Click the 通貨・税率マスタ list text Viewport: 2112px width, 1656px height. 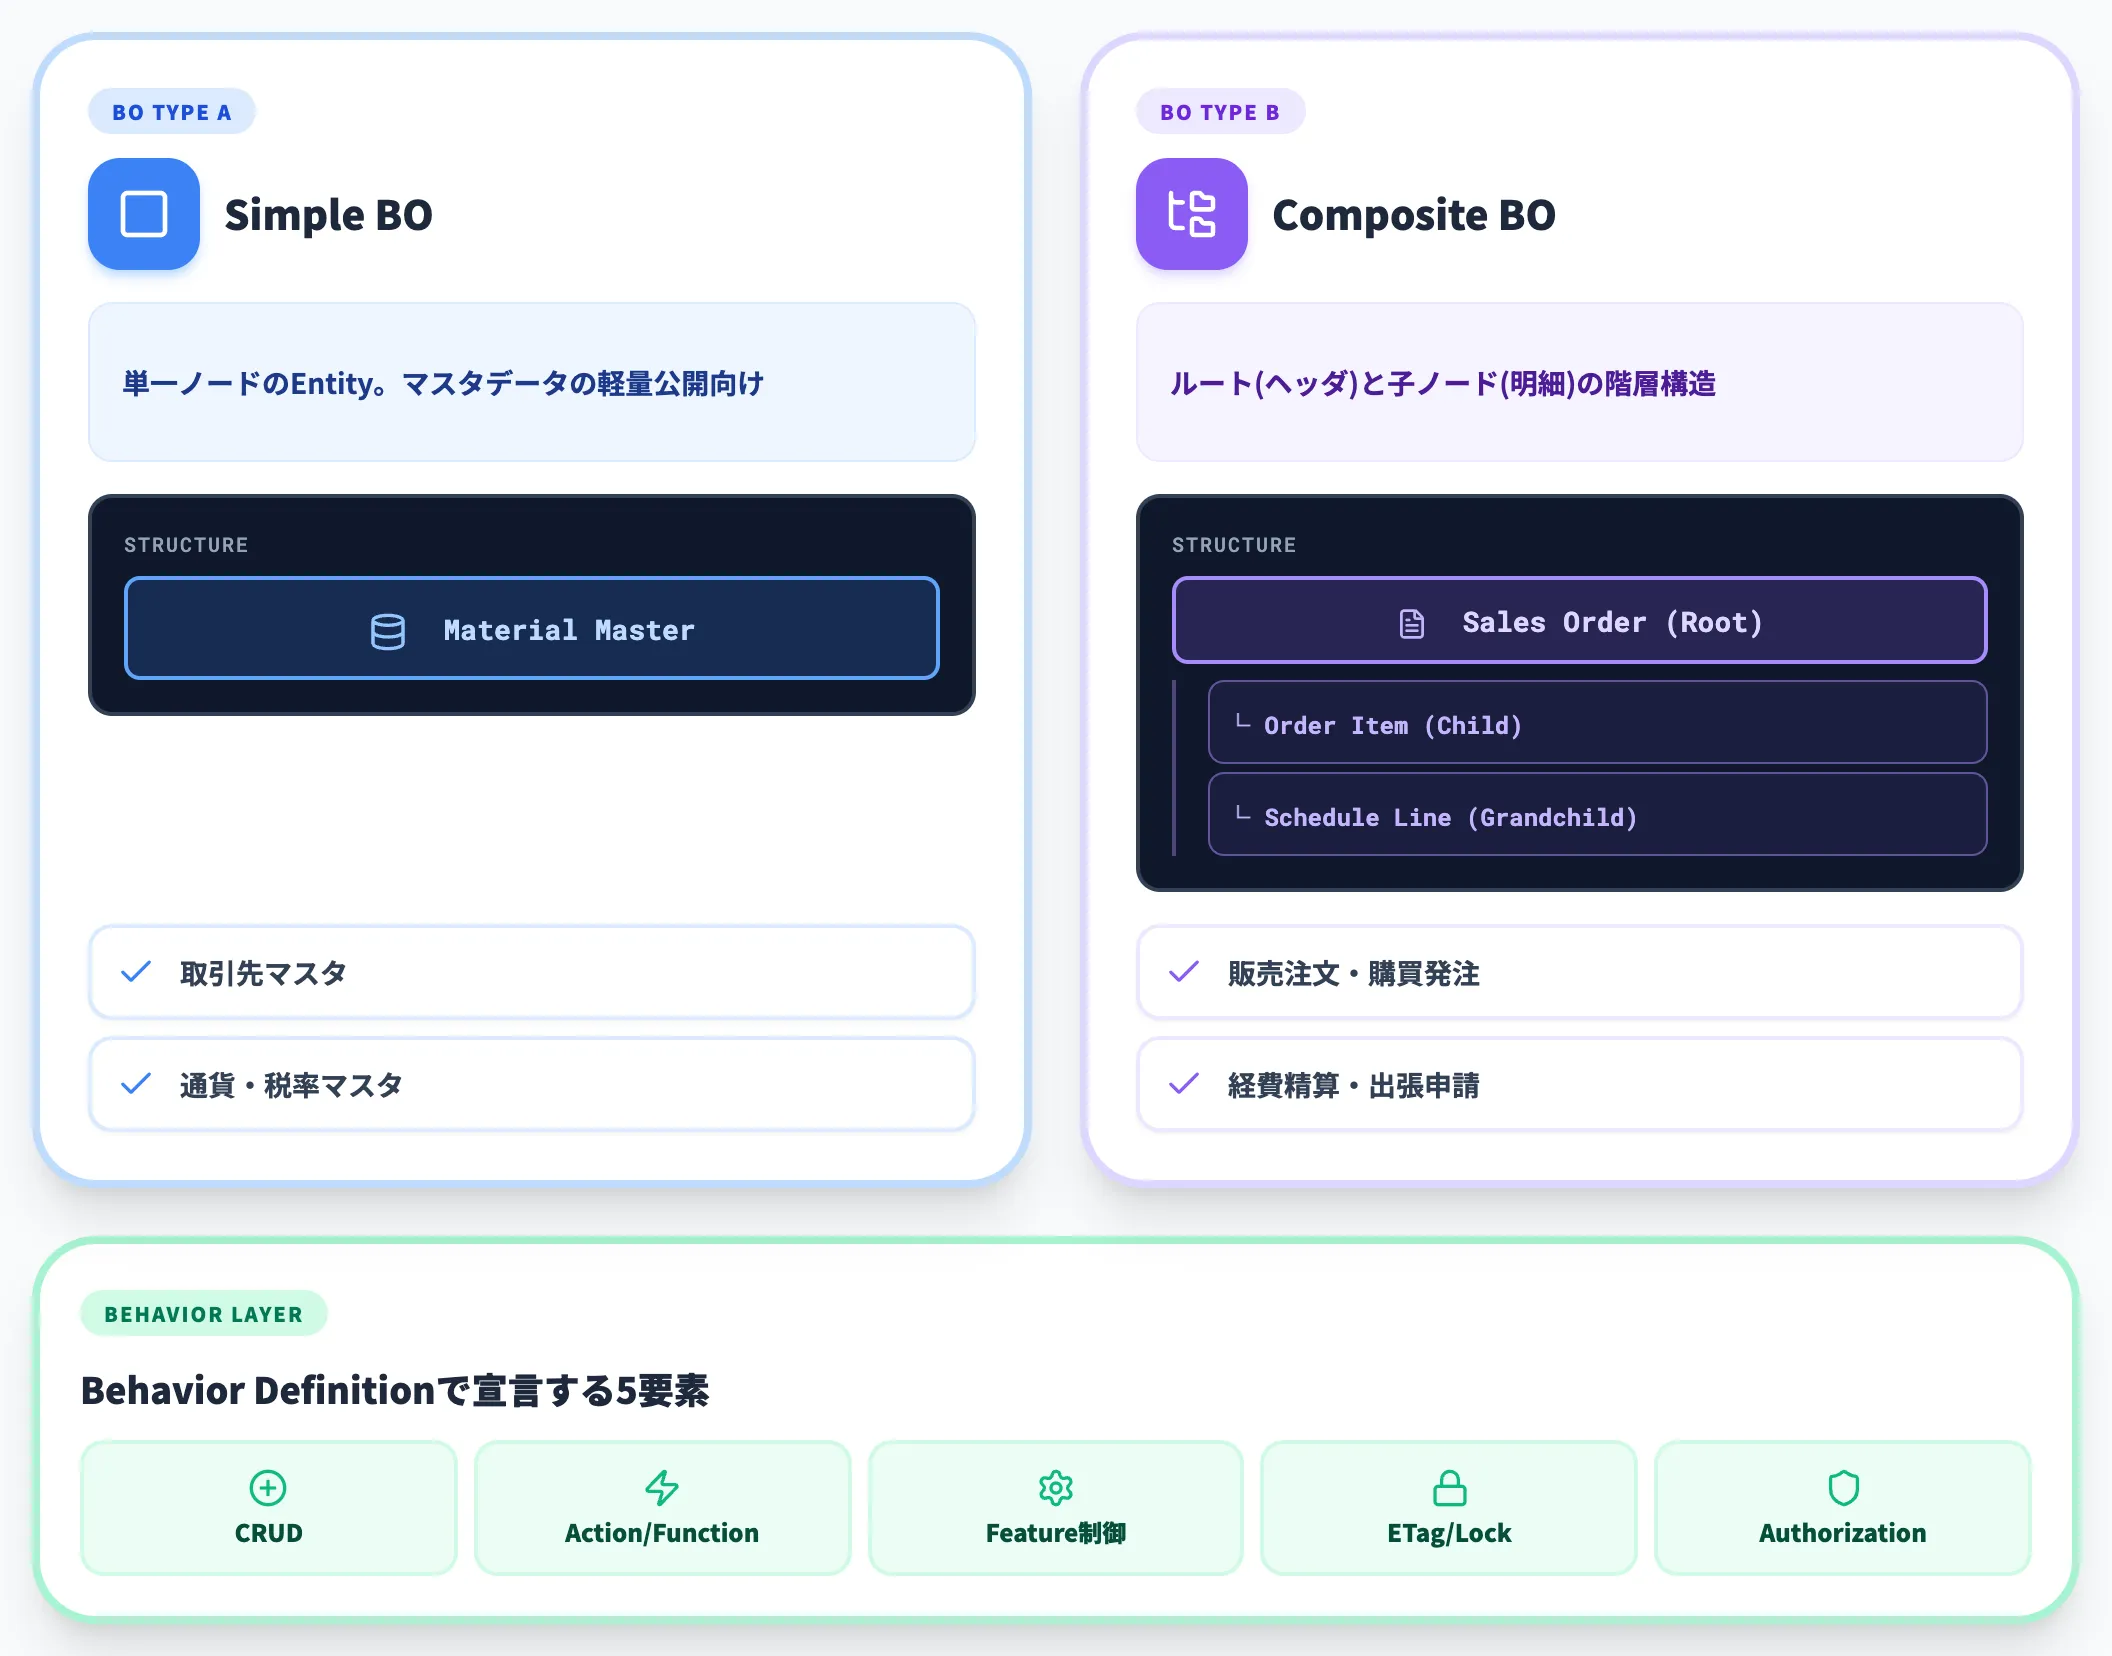(291, 1085)
